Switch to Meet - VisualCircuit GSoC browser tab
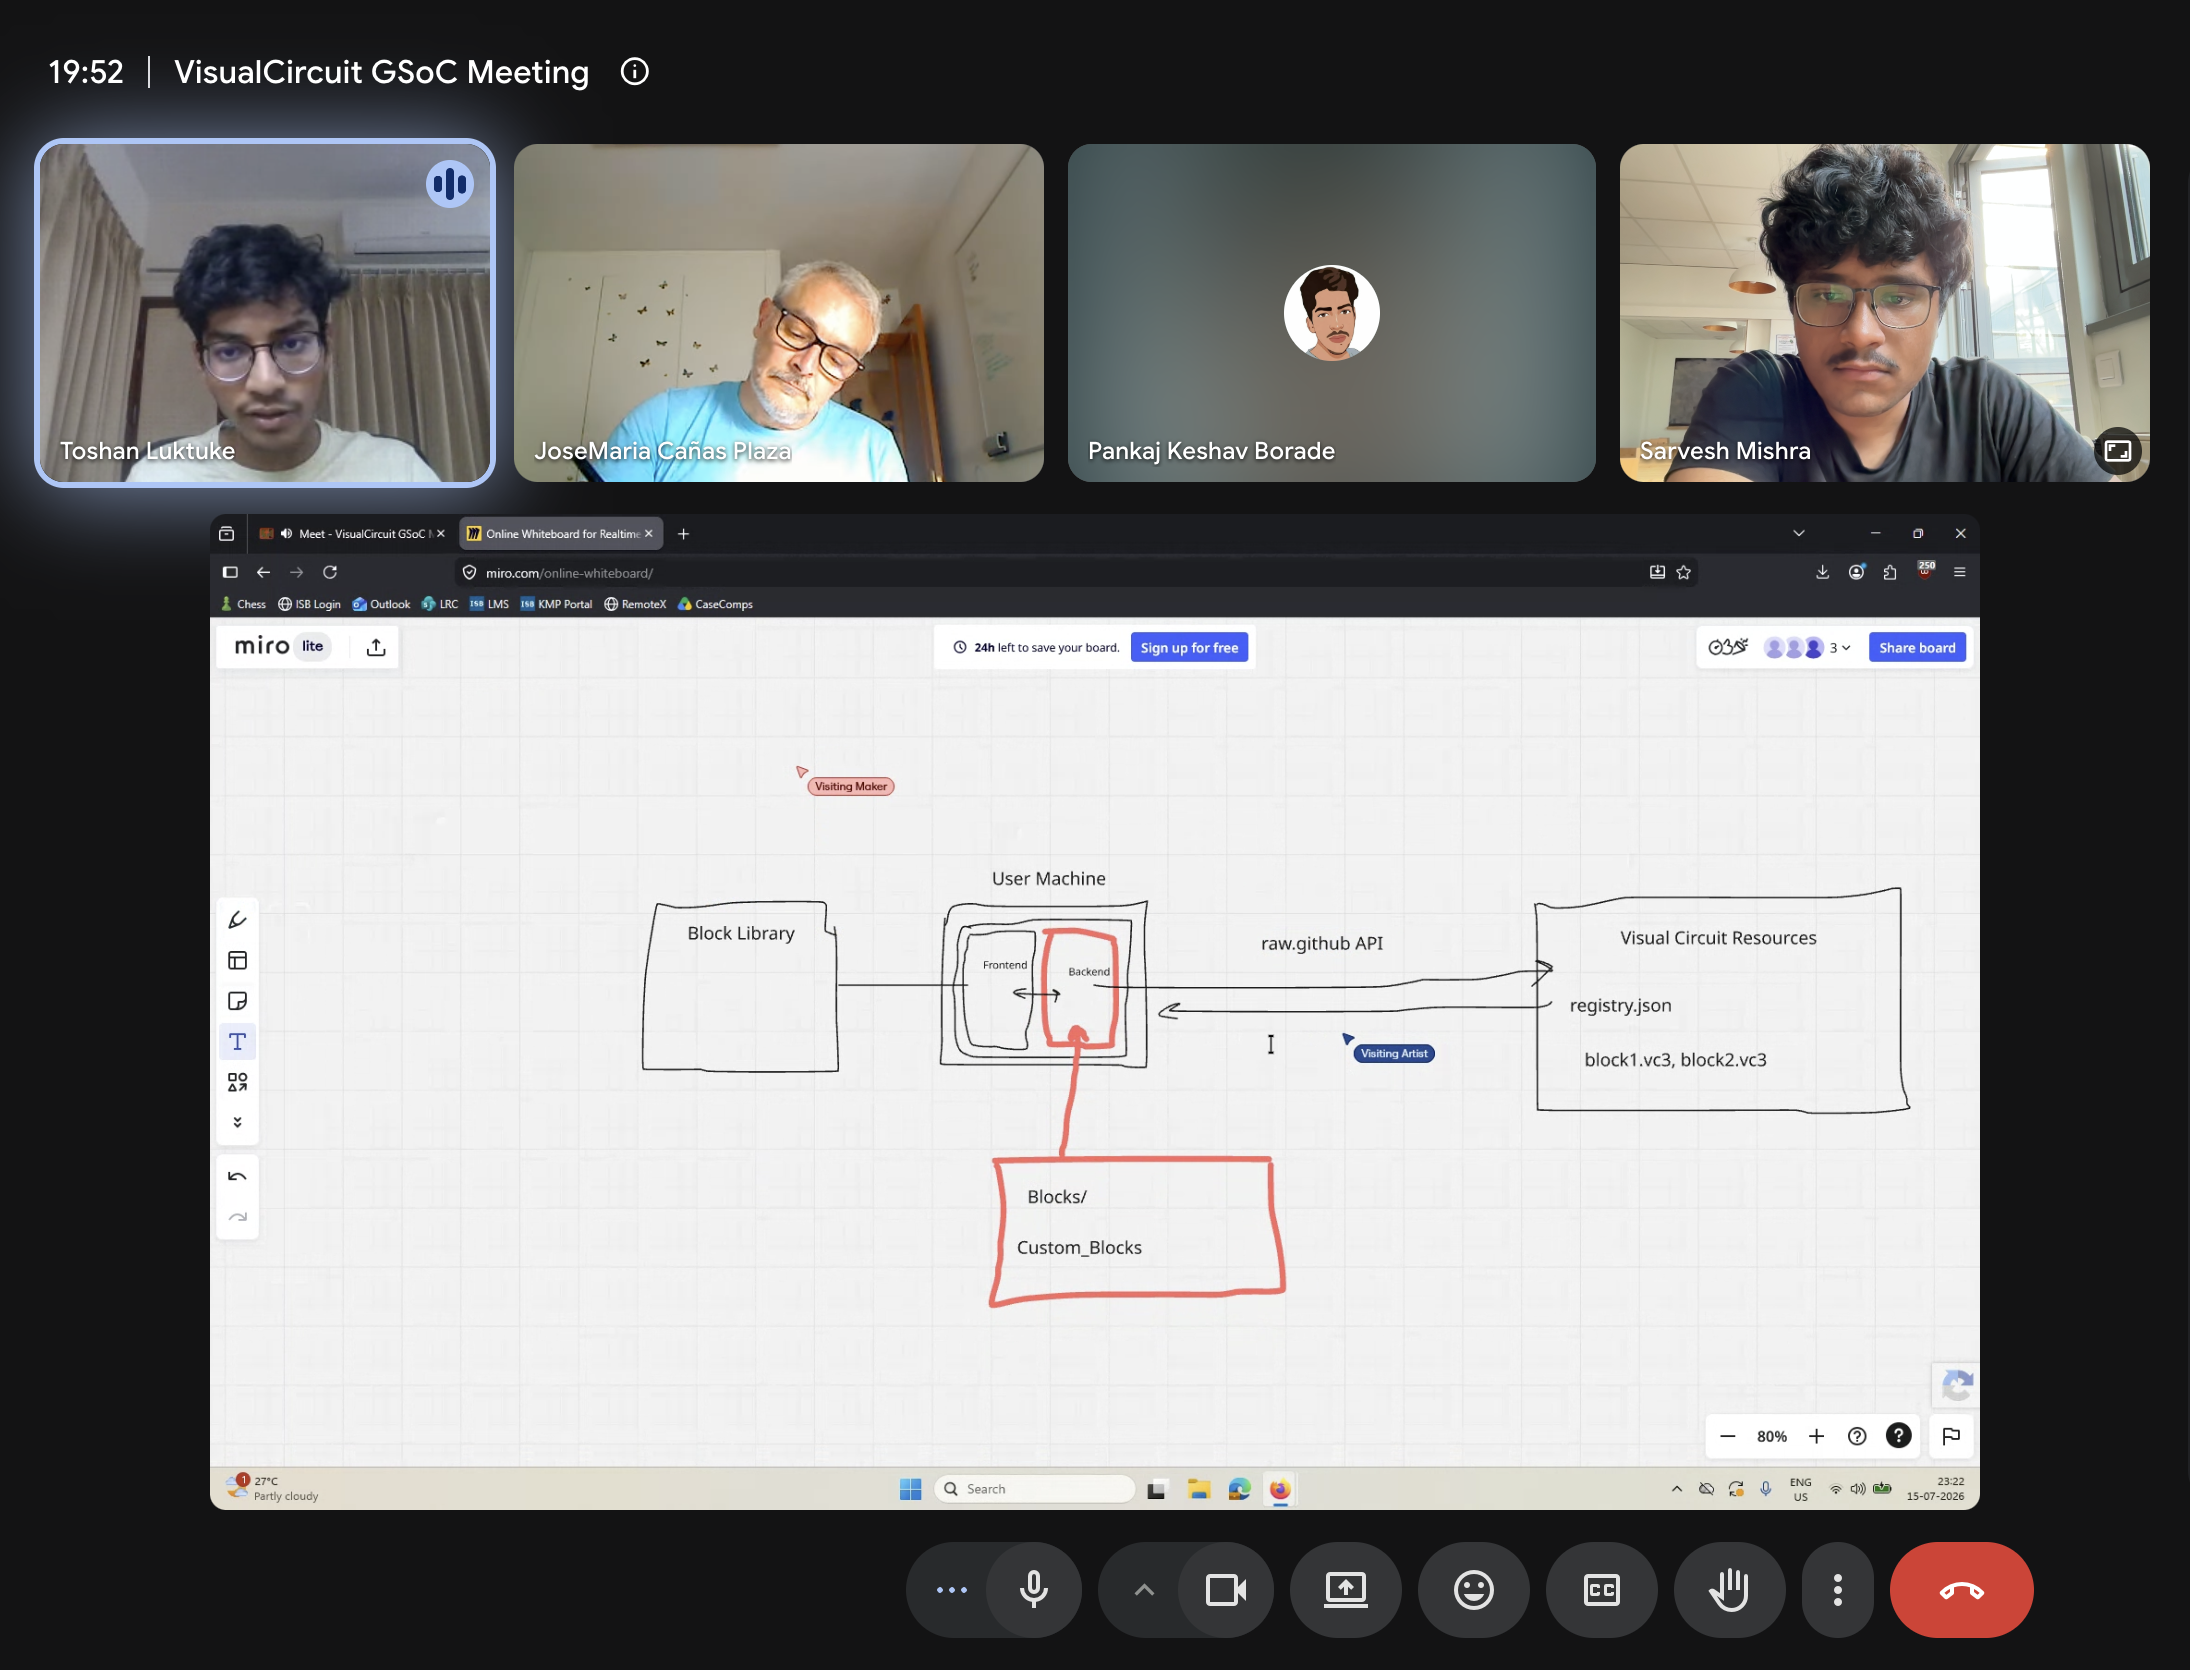 tap(352, 534)
